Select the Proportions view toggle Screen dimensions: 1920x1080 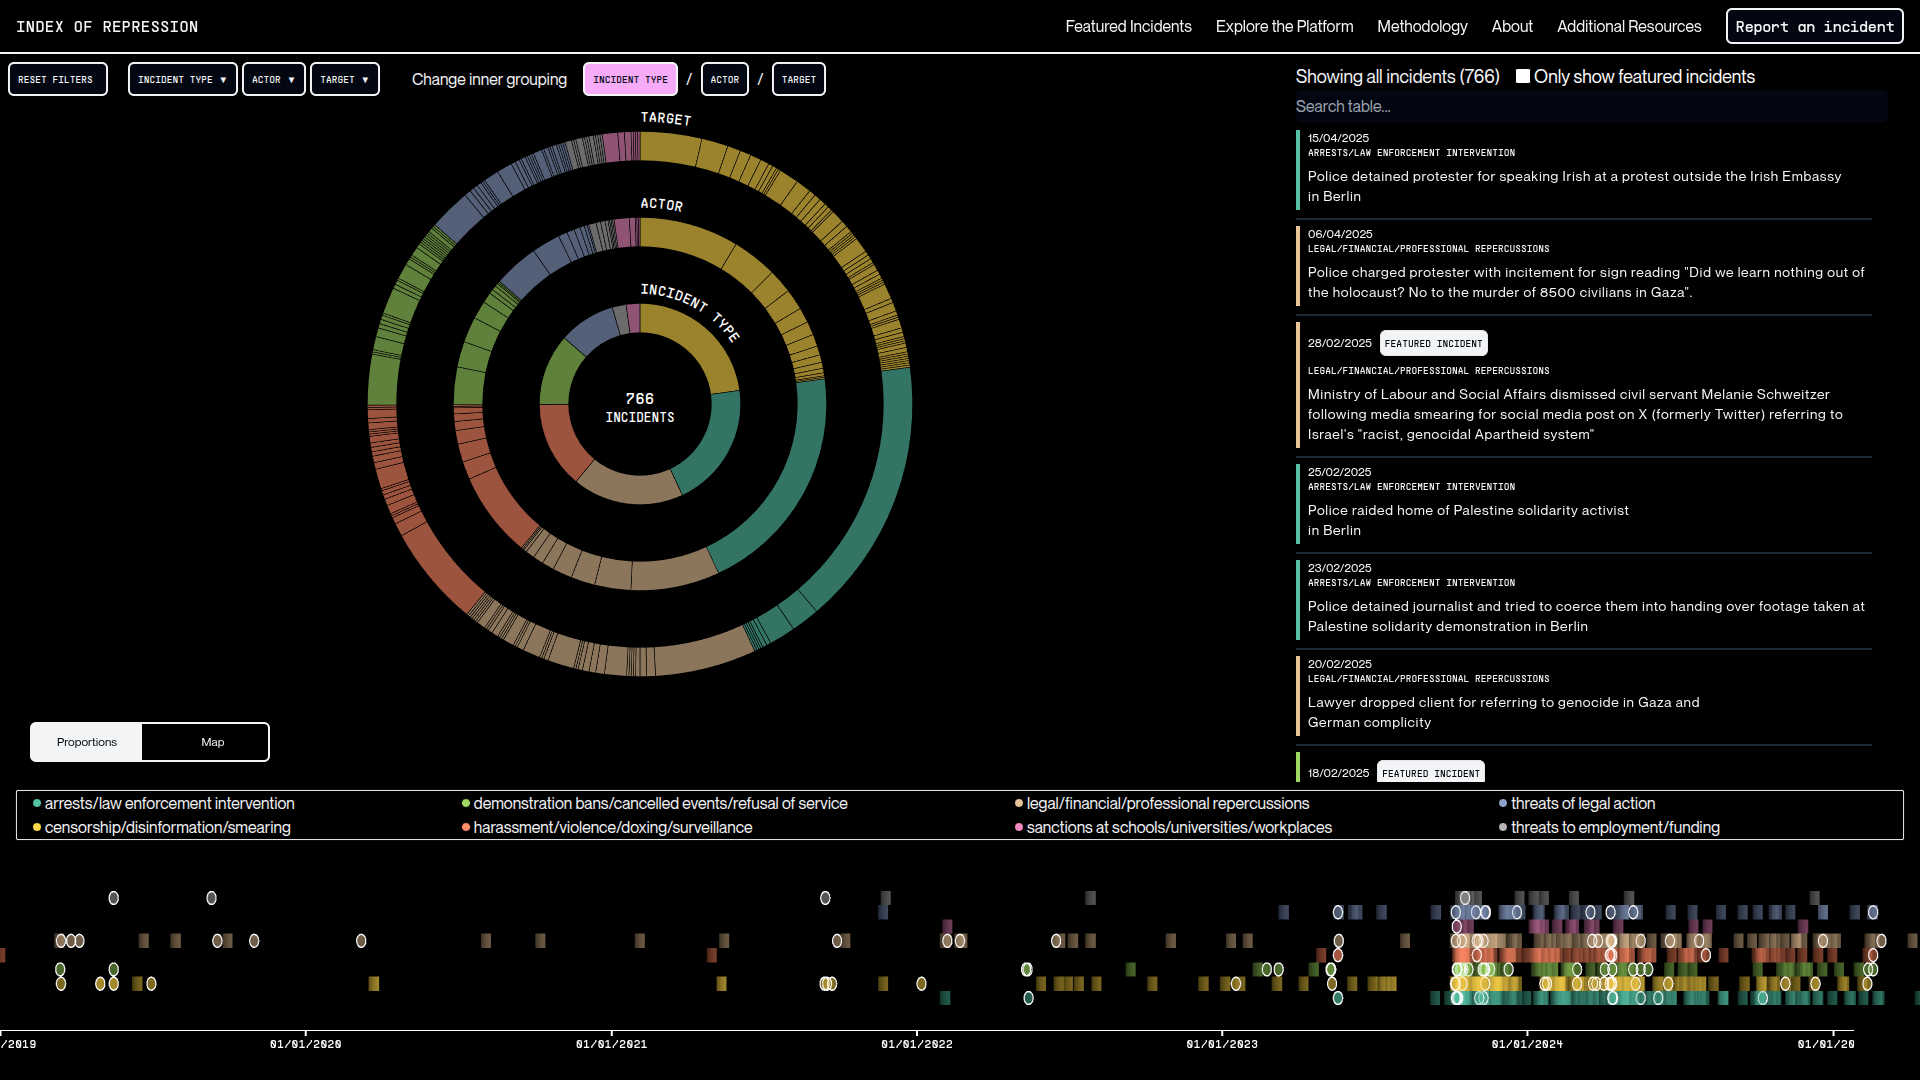point(87,742)
